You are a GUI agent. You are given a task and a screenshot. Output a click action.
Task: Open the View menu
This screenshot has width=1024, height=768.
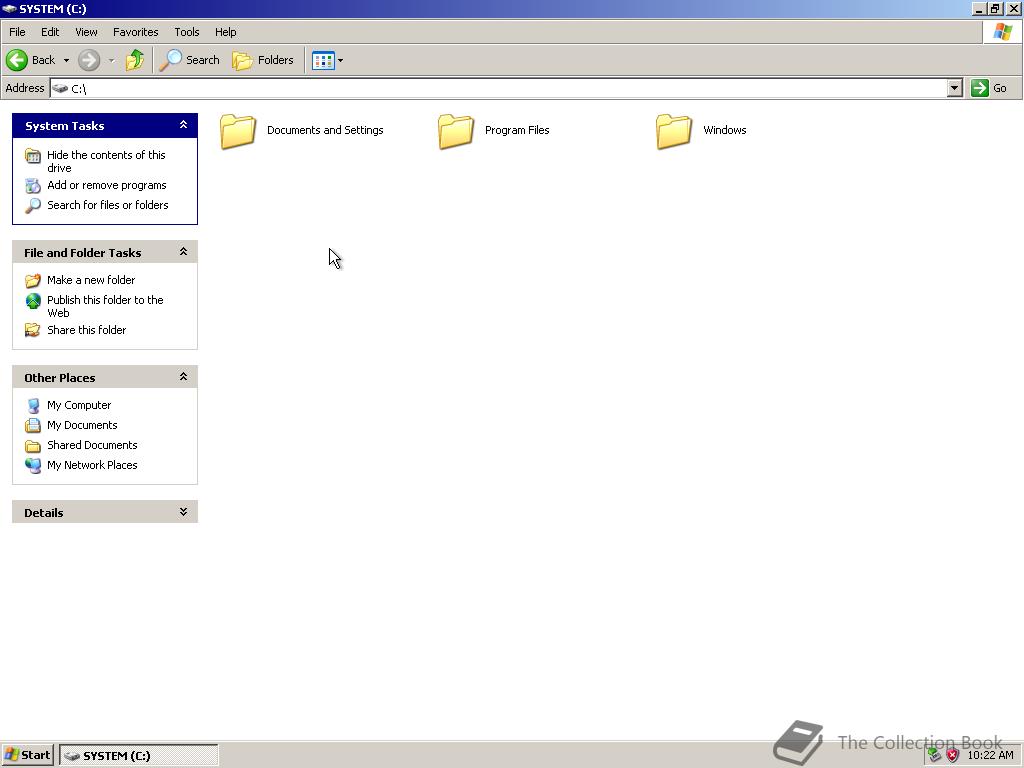[86, 32]
